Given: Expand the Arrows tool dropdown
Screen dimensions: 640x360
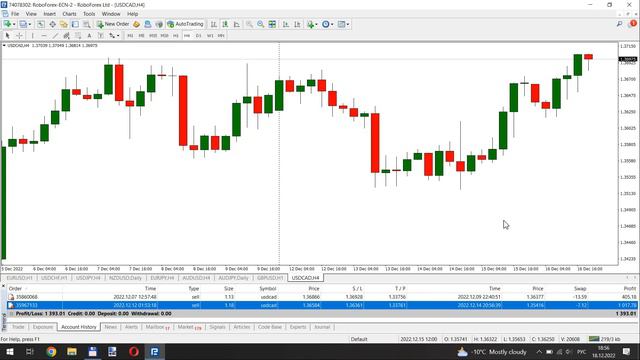Looking at the screenshot, I should (118, 36).
